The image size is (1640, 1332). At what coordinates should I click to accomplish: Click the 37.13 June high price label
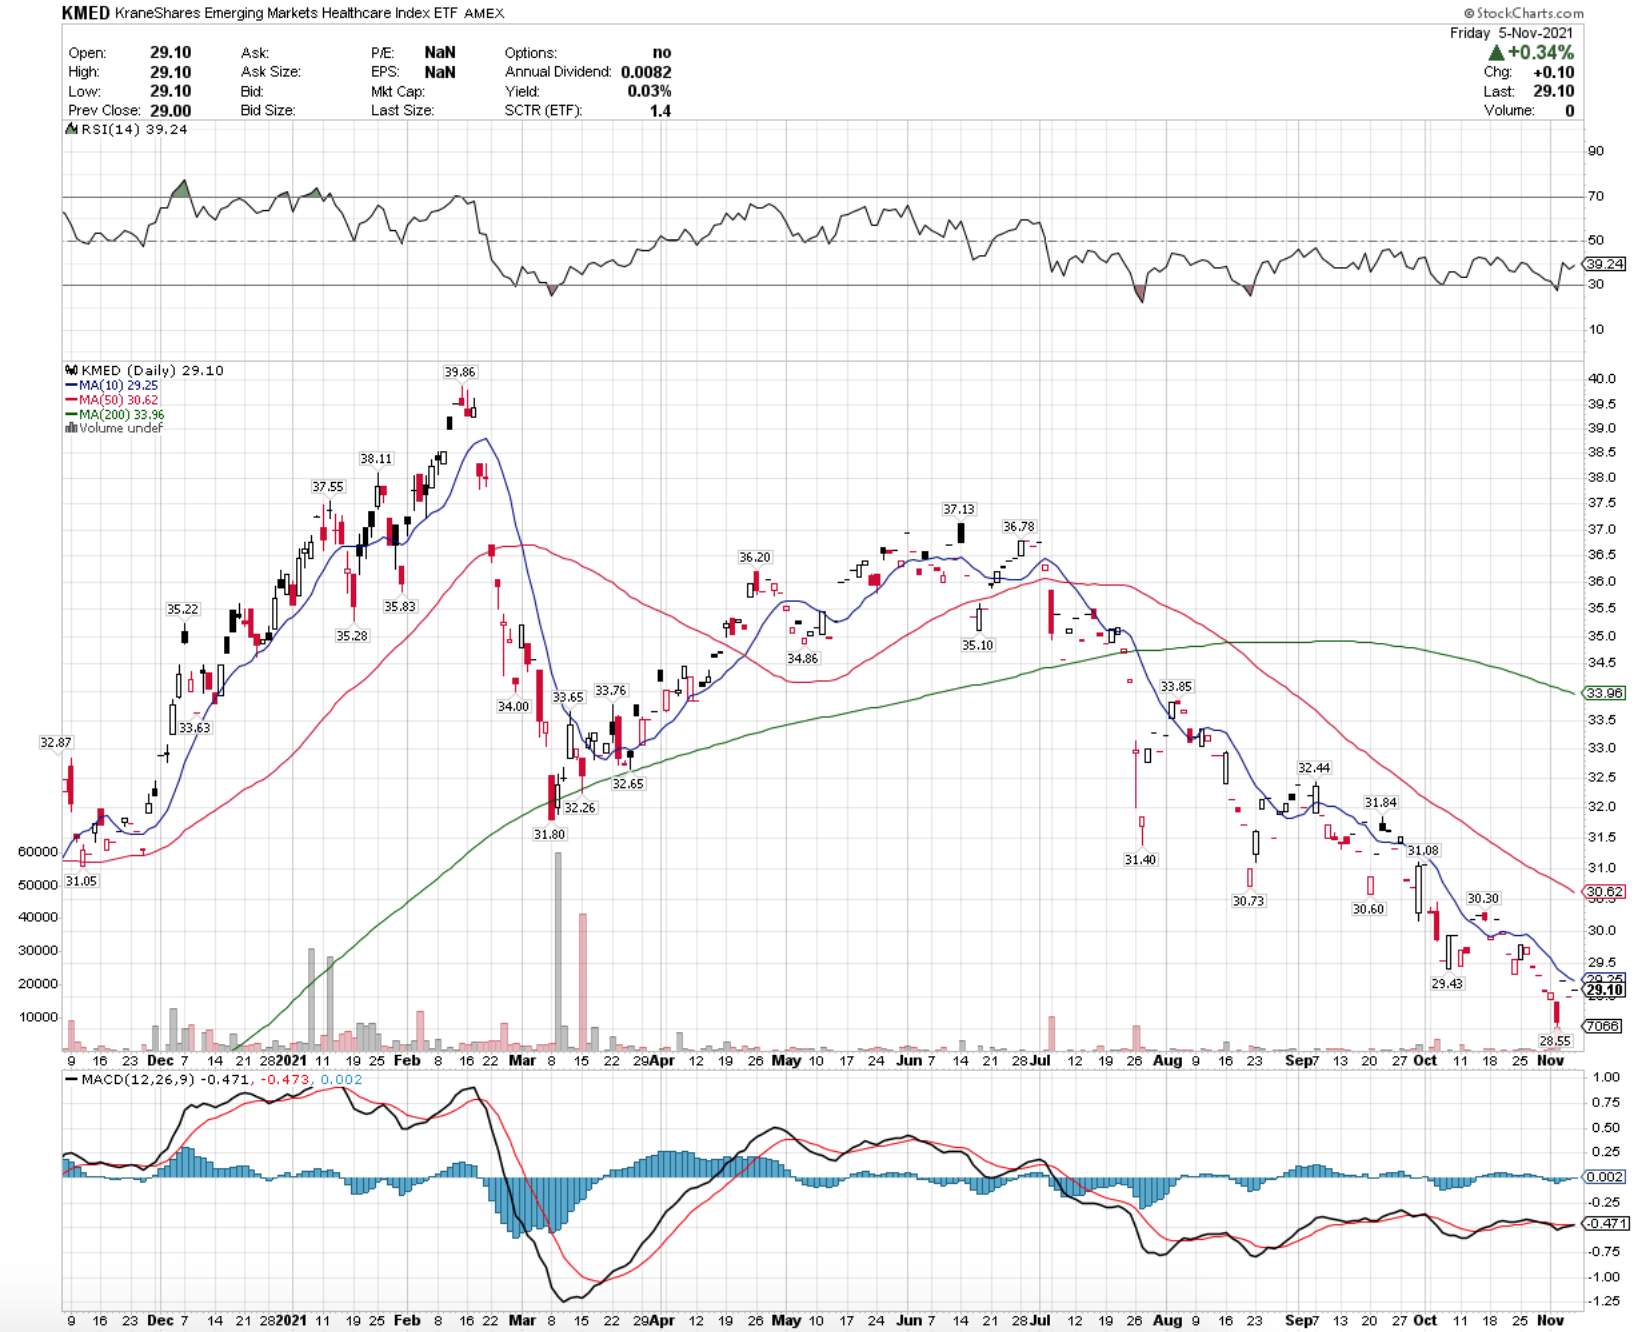tap(958, 509)
